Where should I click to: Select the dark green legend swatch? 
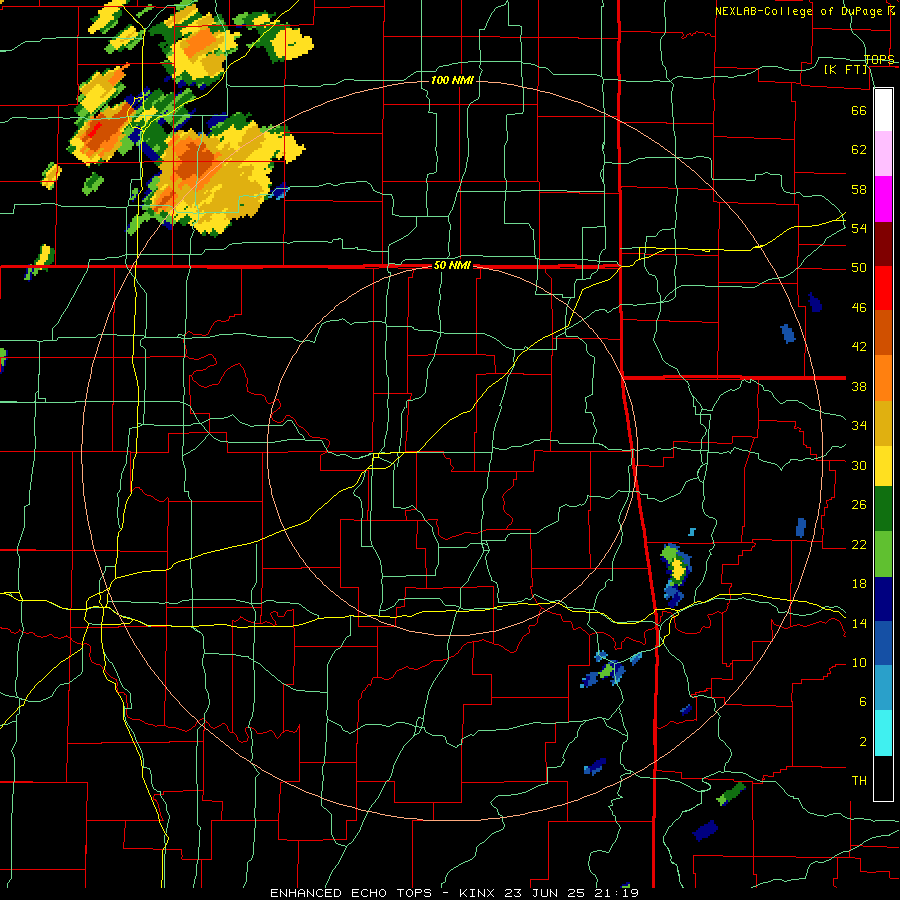click(883, 509)
